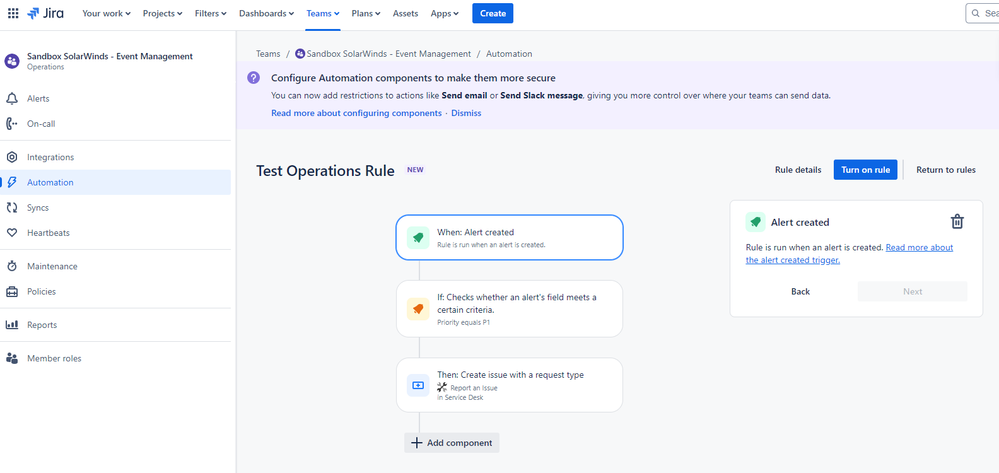This screenshot has width=999, height=473.
Task: Expand the Projects menu
Action: point(162,13)
